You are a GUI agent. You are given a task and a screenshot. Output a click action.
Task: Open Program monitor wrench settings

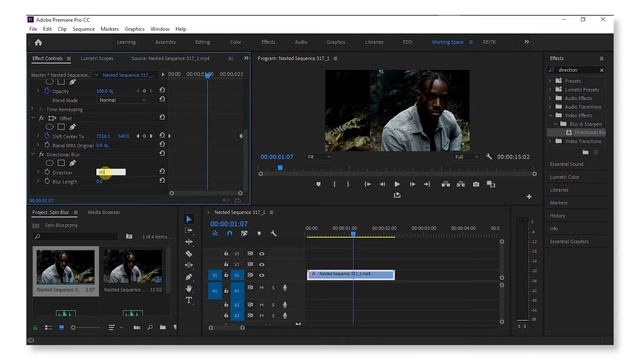coord(489,157)
